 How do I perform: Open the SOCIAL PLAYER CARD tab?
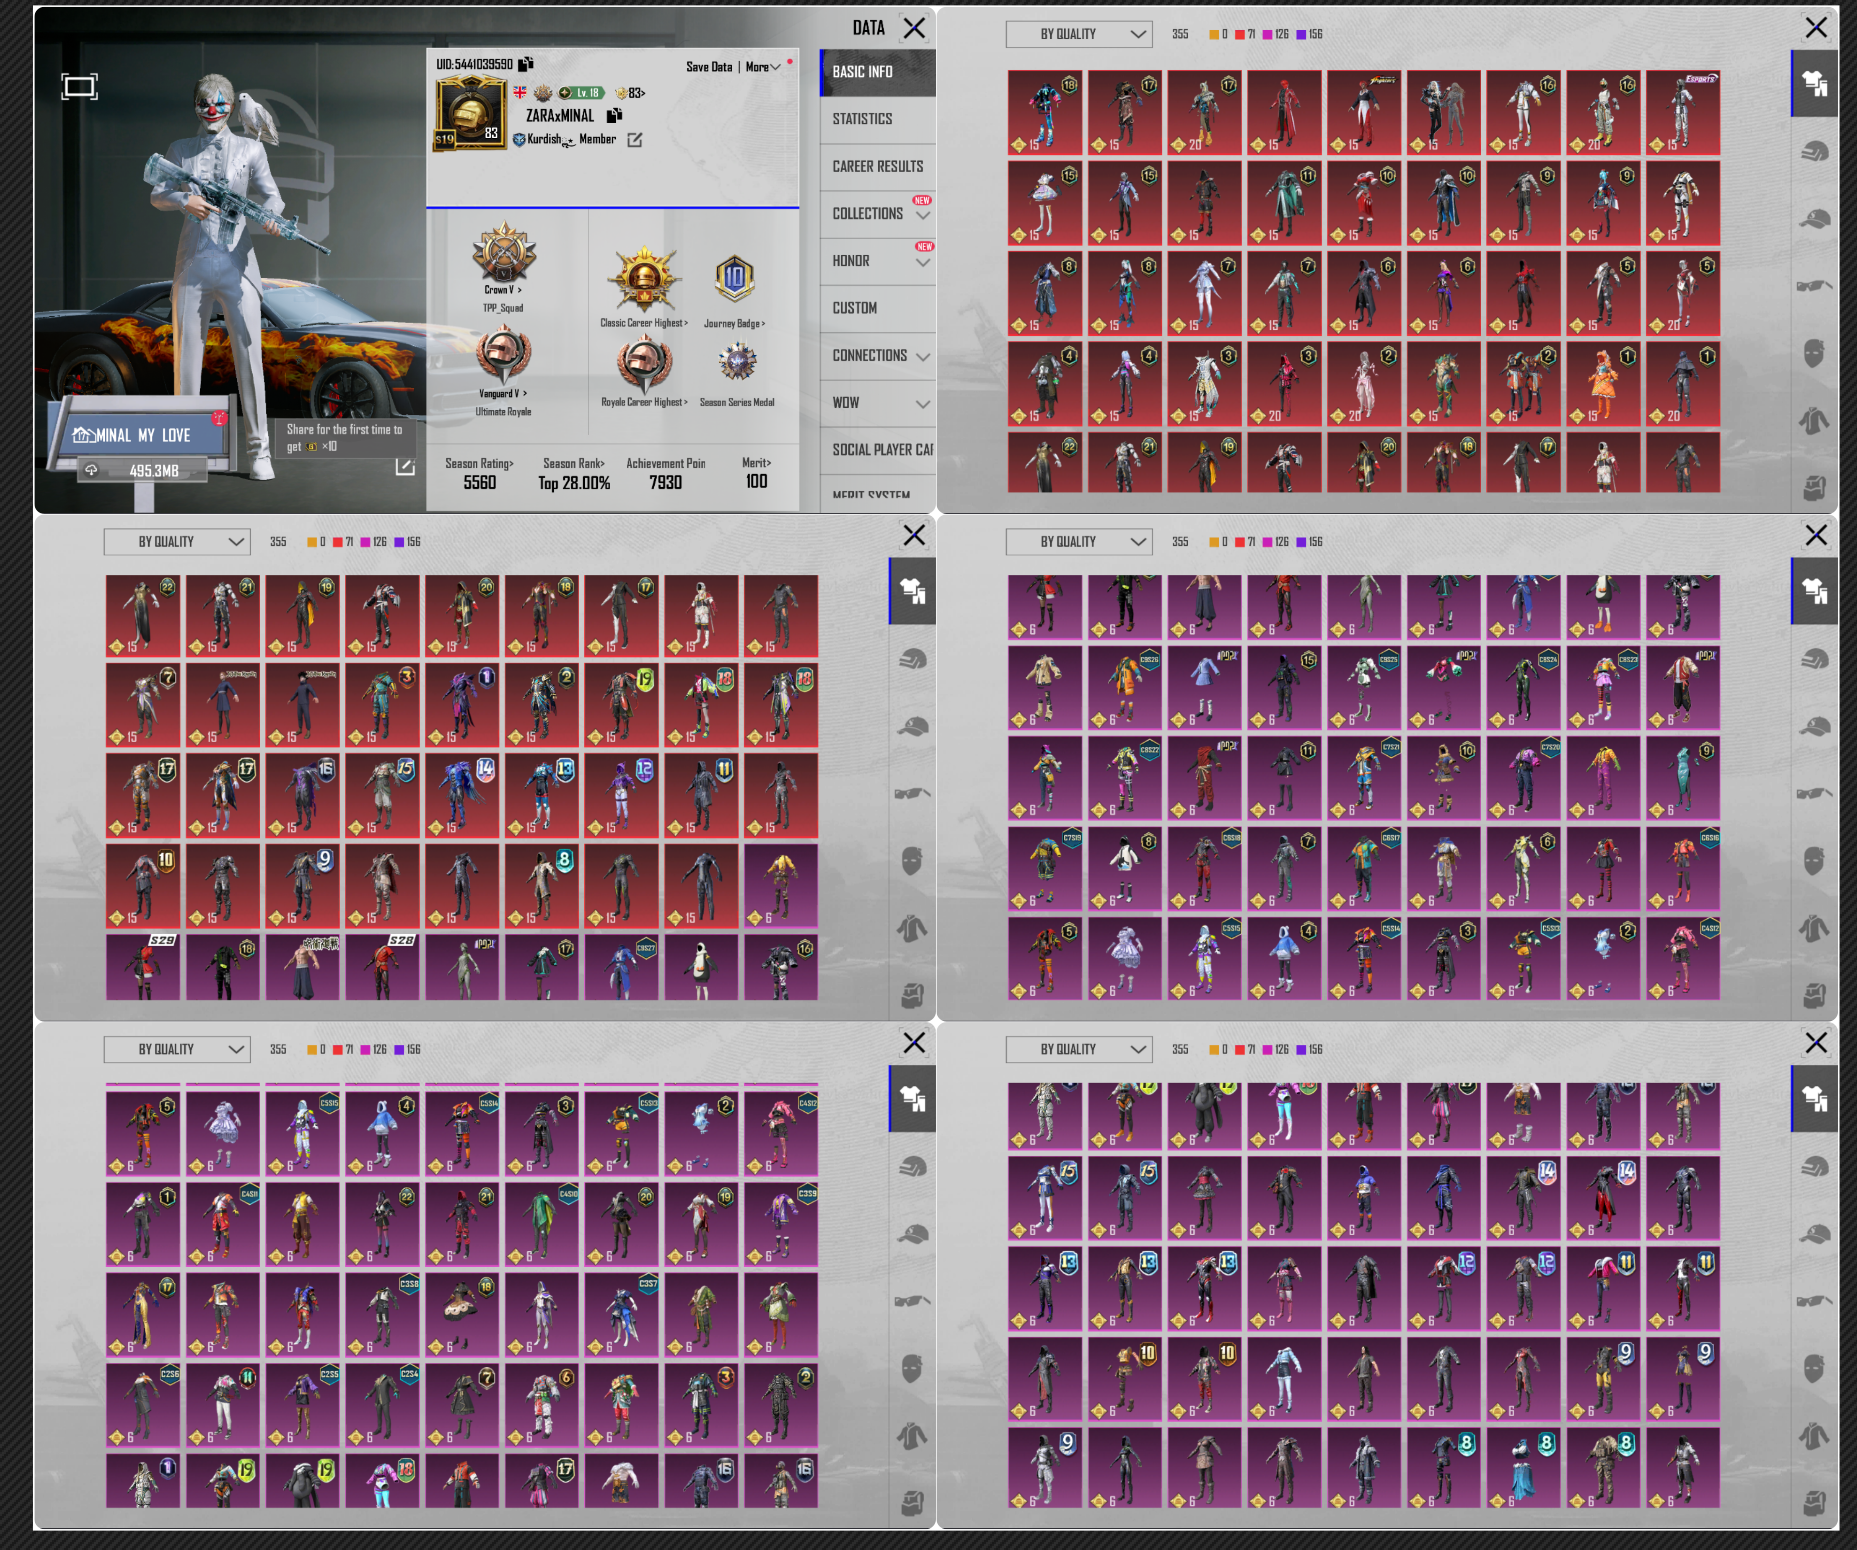pyautogui.click(x=878, y=450)
